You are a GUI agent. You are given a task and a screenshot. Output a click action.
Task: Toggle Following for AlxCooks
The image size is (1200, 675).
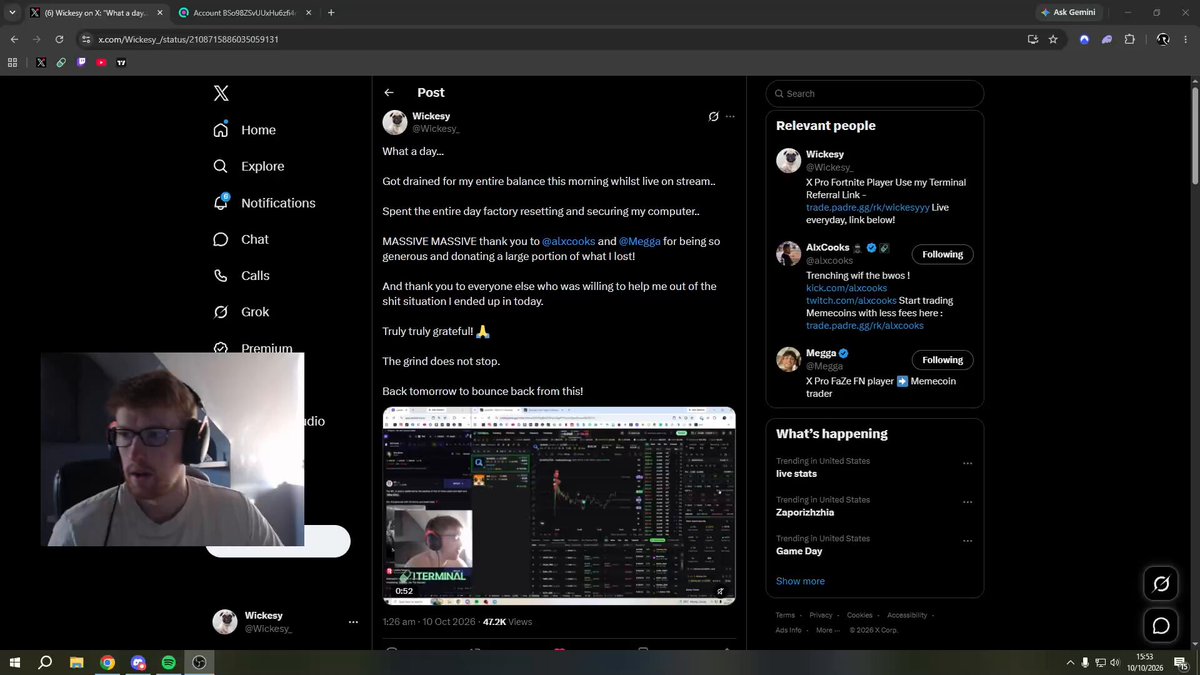[942, 254]
